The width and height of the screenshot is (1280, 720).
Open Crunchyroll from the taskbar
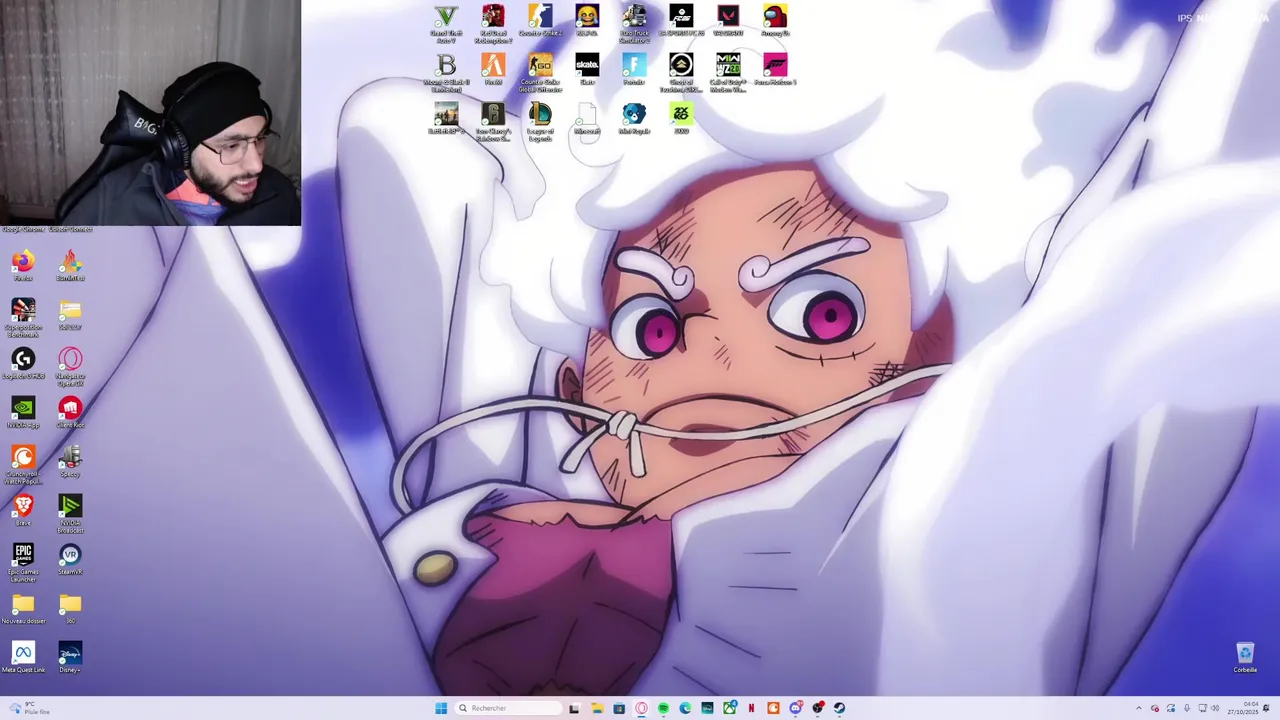pyautogui.click(x=773, y=708)
